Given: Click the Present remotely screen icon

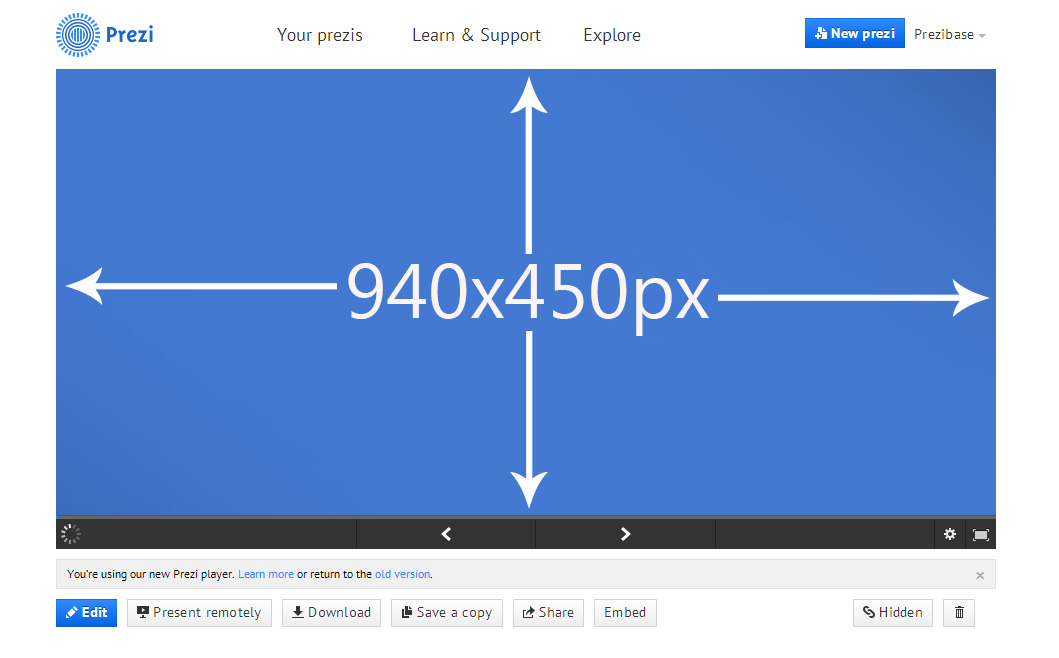Looking at the screenshot, I should [199, 612].
